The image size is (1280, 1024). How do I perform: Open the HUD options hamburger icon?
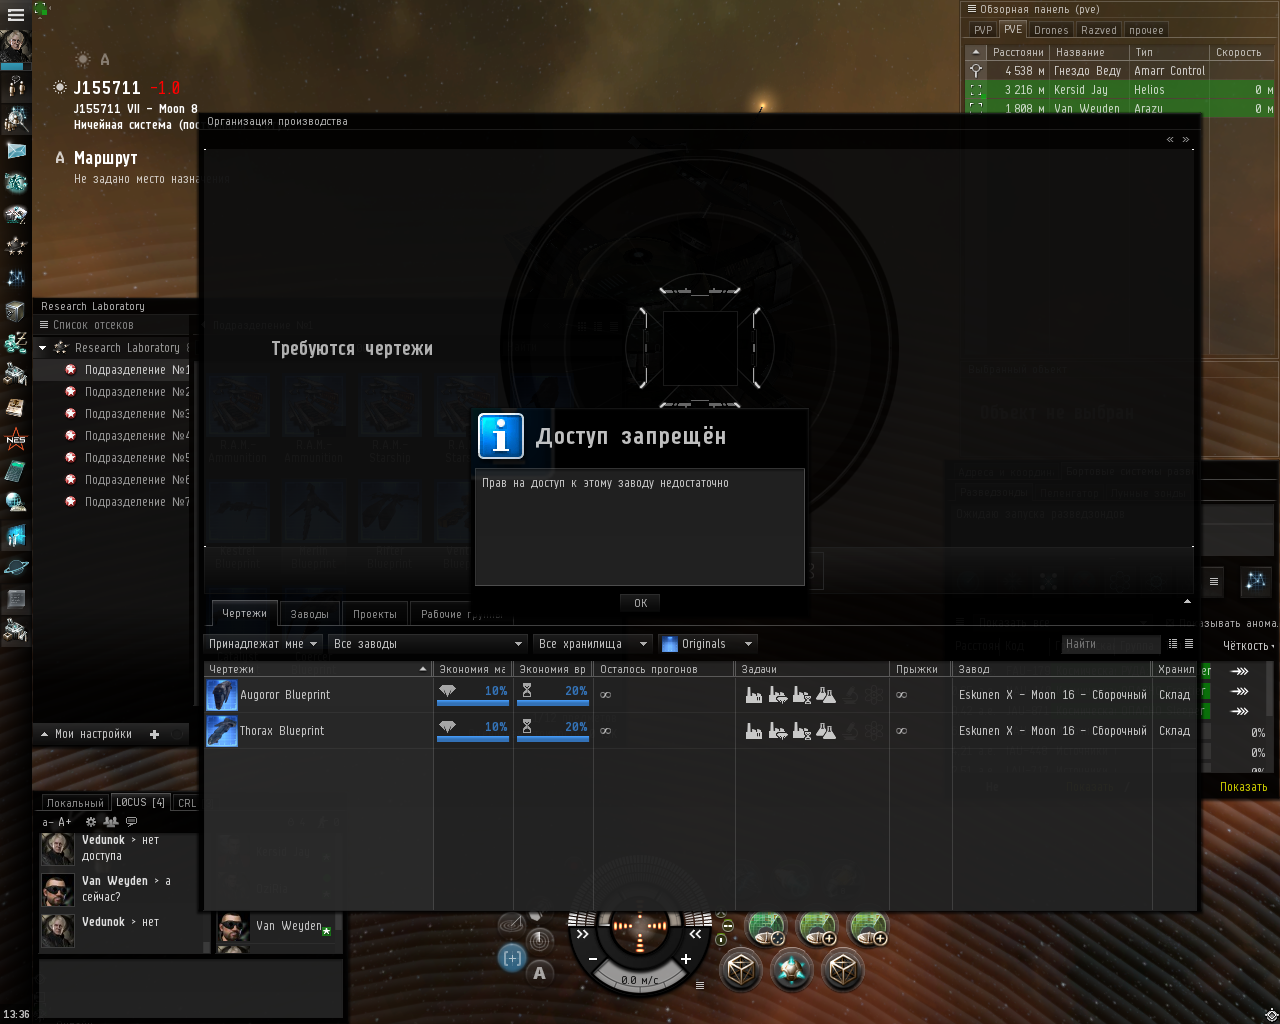pos(700,985)
